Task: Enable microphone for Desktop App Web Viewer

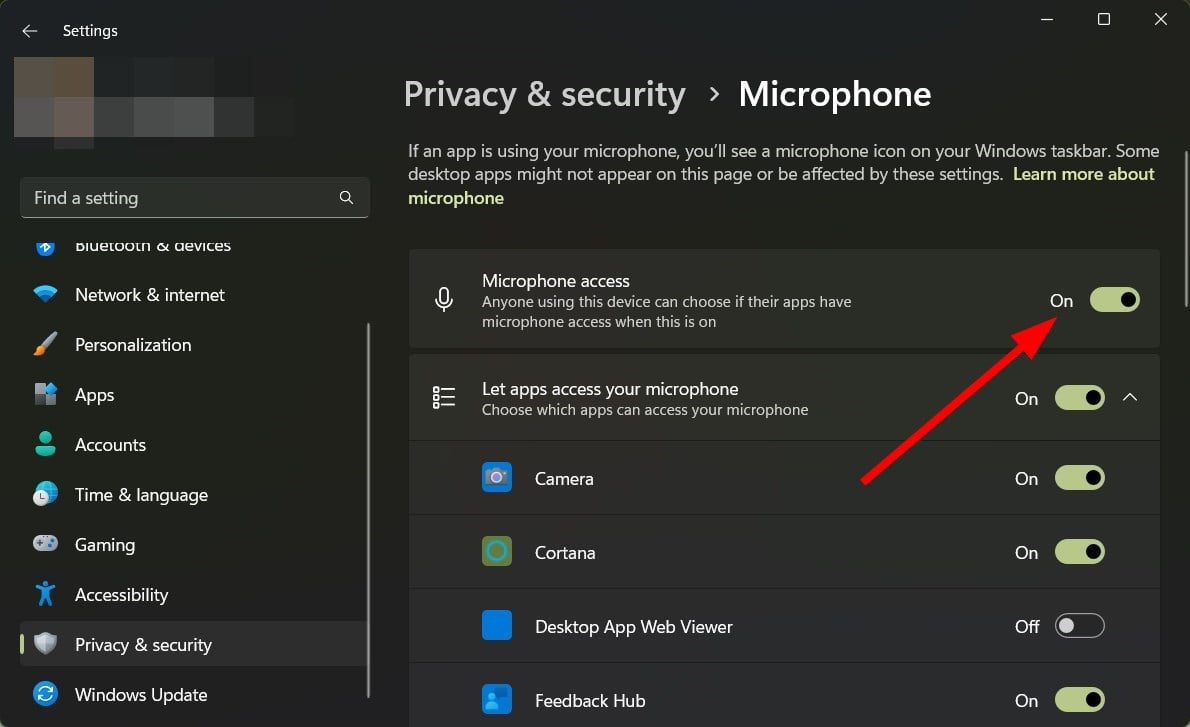Action: [x=1080, y=626]
